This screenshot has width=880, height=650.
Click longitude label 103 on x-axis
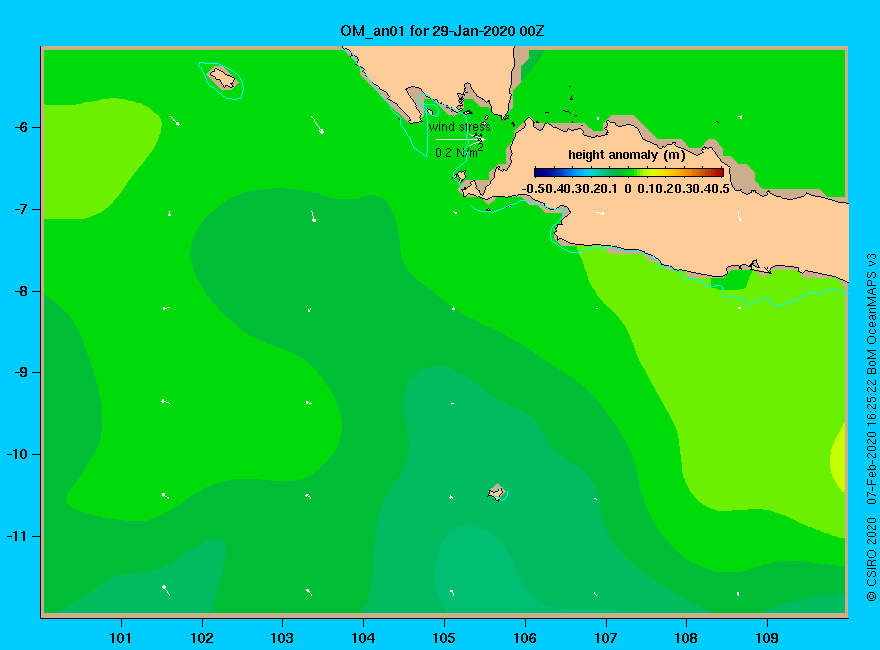pos(282,638)
